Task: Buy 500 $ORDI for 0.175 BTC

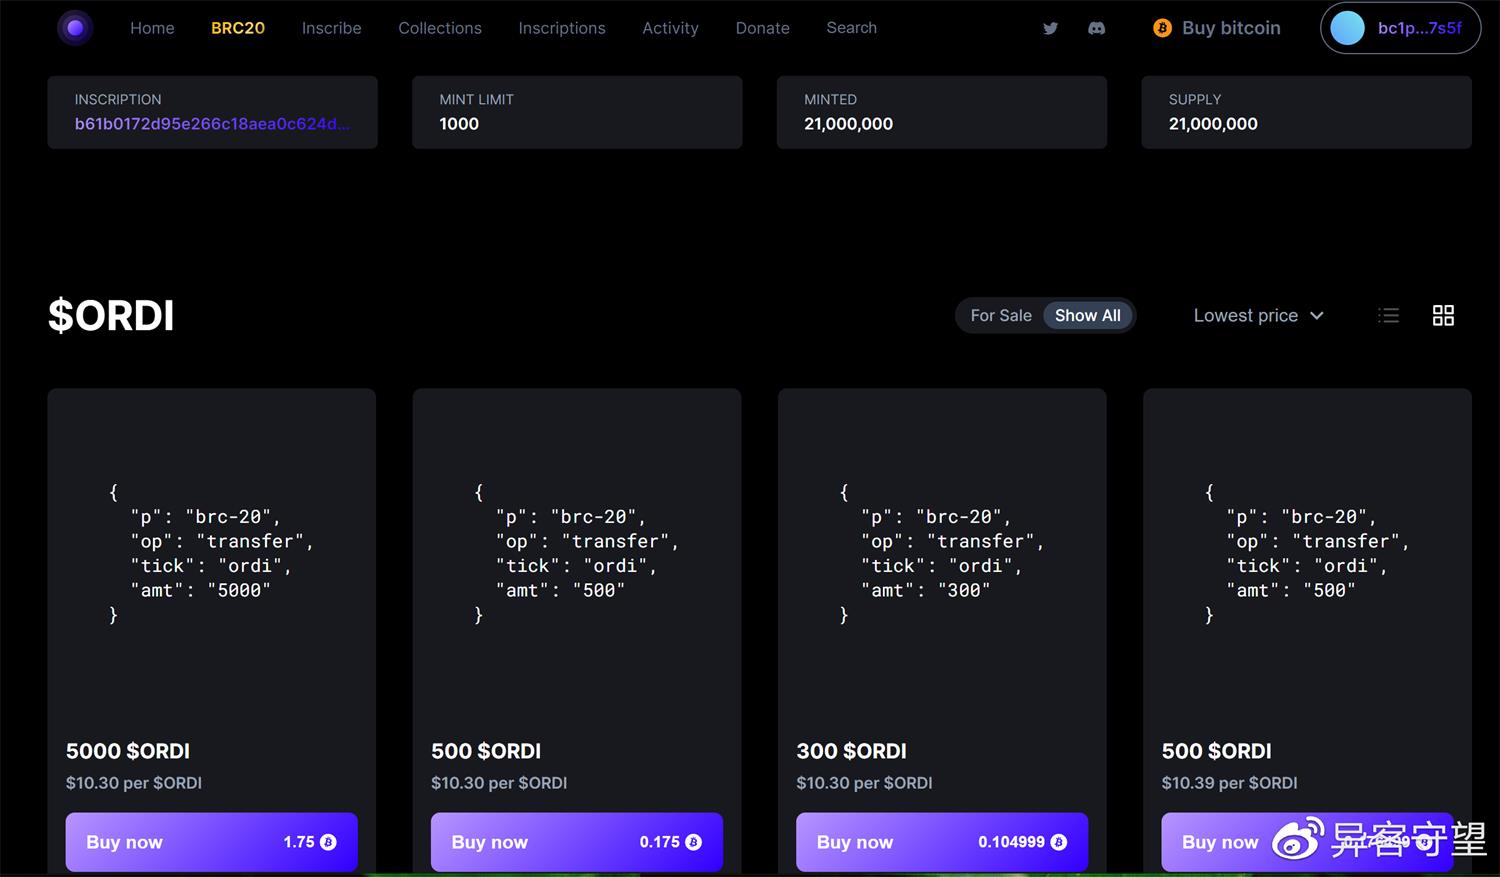Action: click(x=576, y=842)
